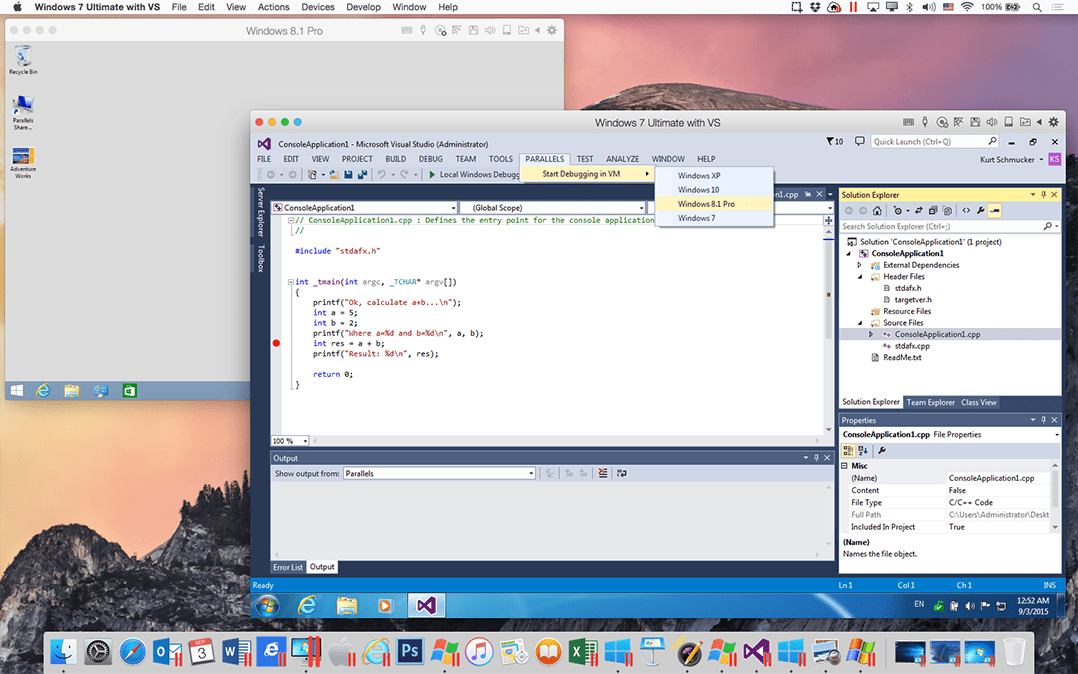
Task: Click the Server Explorer side tab
Action: point(261,212)
